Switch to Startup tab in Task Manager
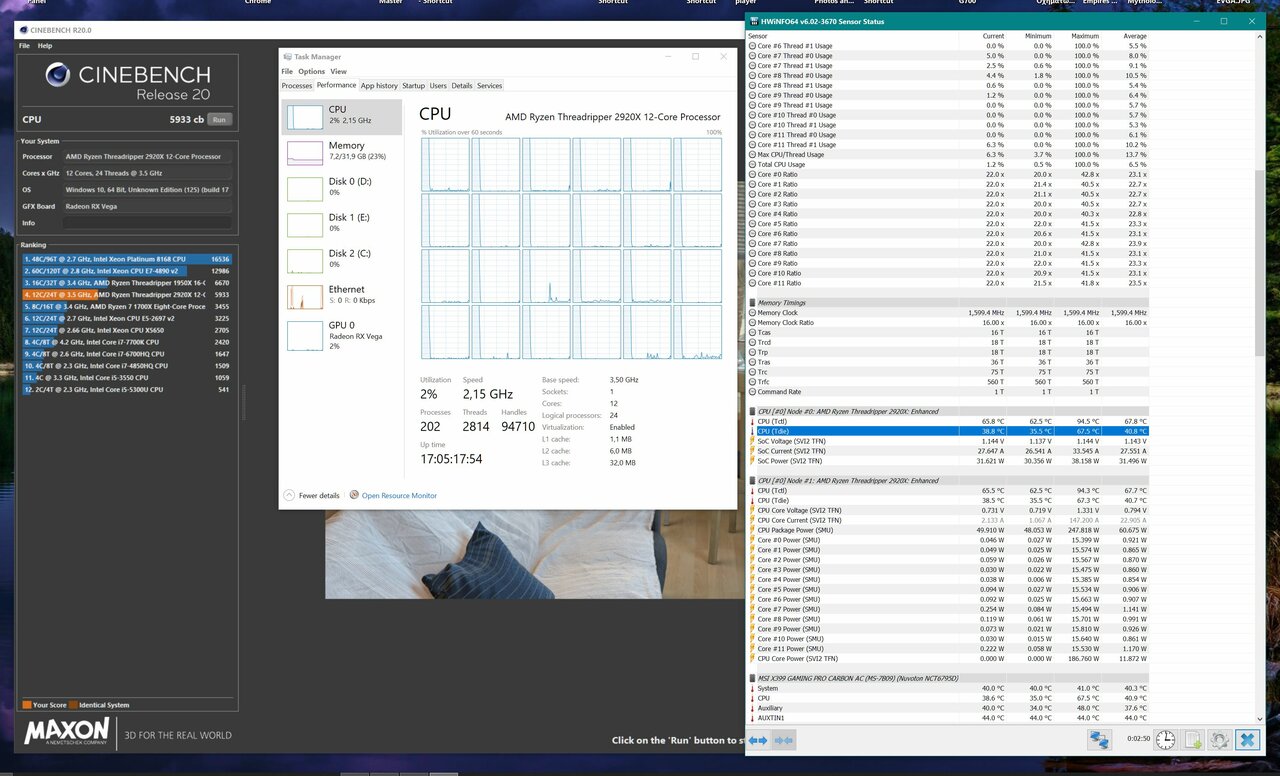Viewport: 1280px width, 776px height. 413,86
